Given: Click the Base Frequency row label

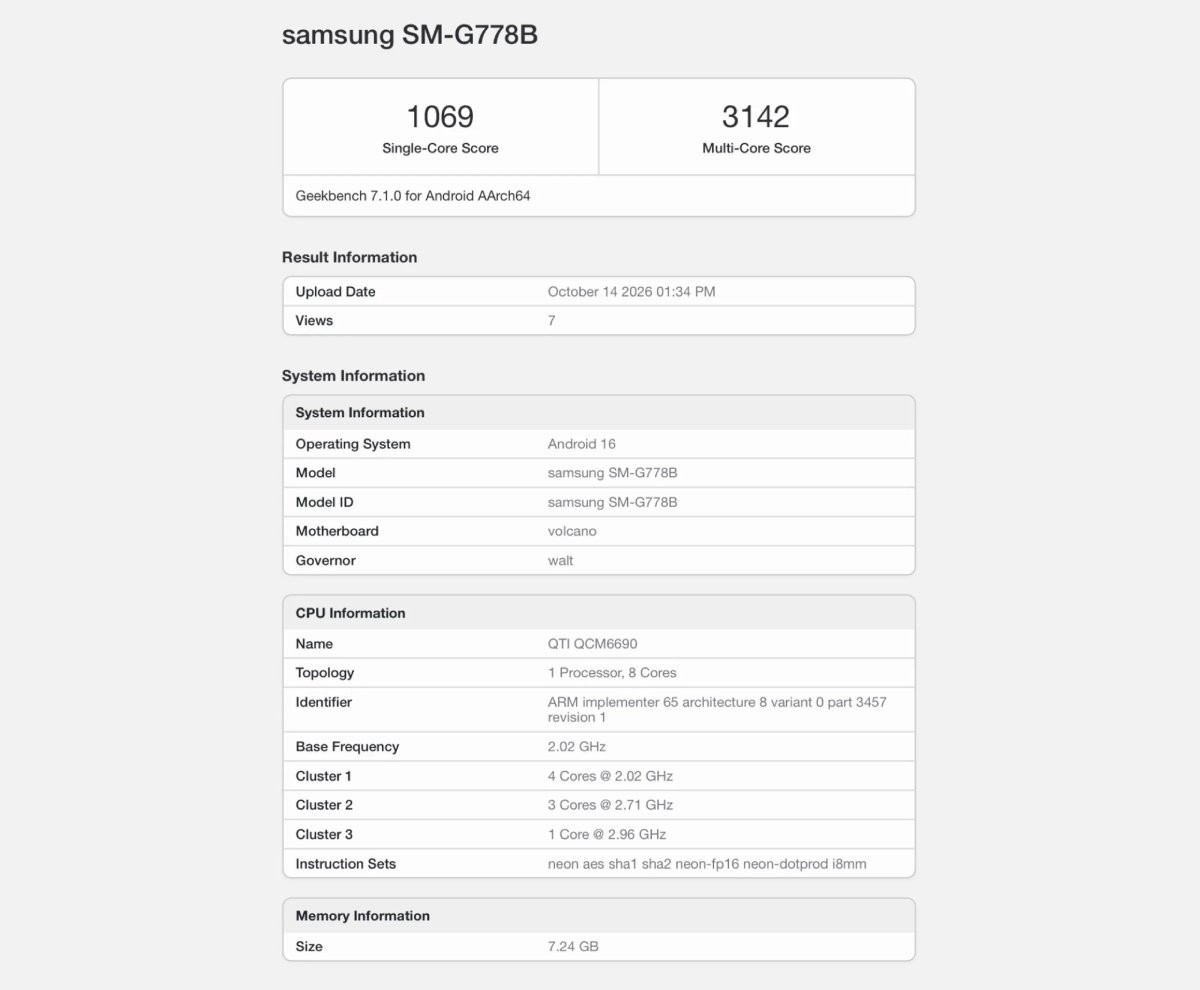Looking at the screenshot, I should [348, 747].
